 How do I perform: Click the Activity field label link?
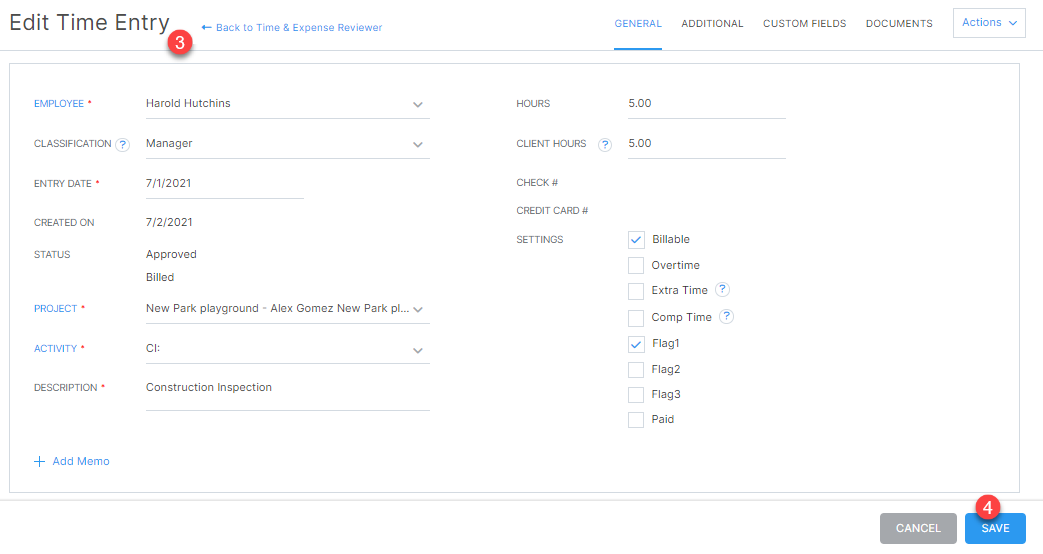pos(55,348)
